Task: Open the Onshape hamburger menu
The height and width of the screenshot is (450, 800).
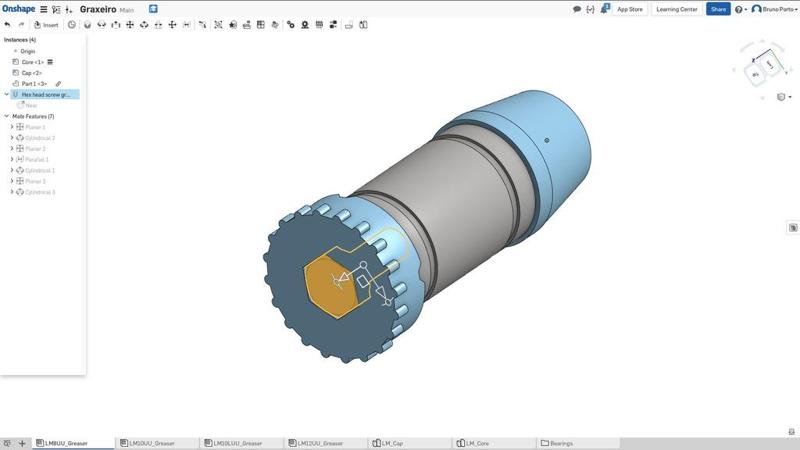Action: pyautogui.click(x=44, y=9)
